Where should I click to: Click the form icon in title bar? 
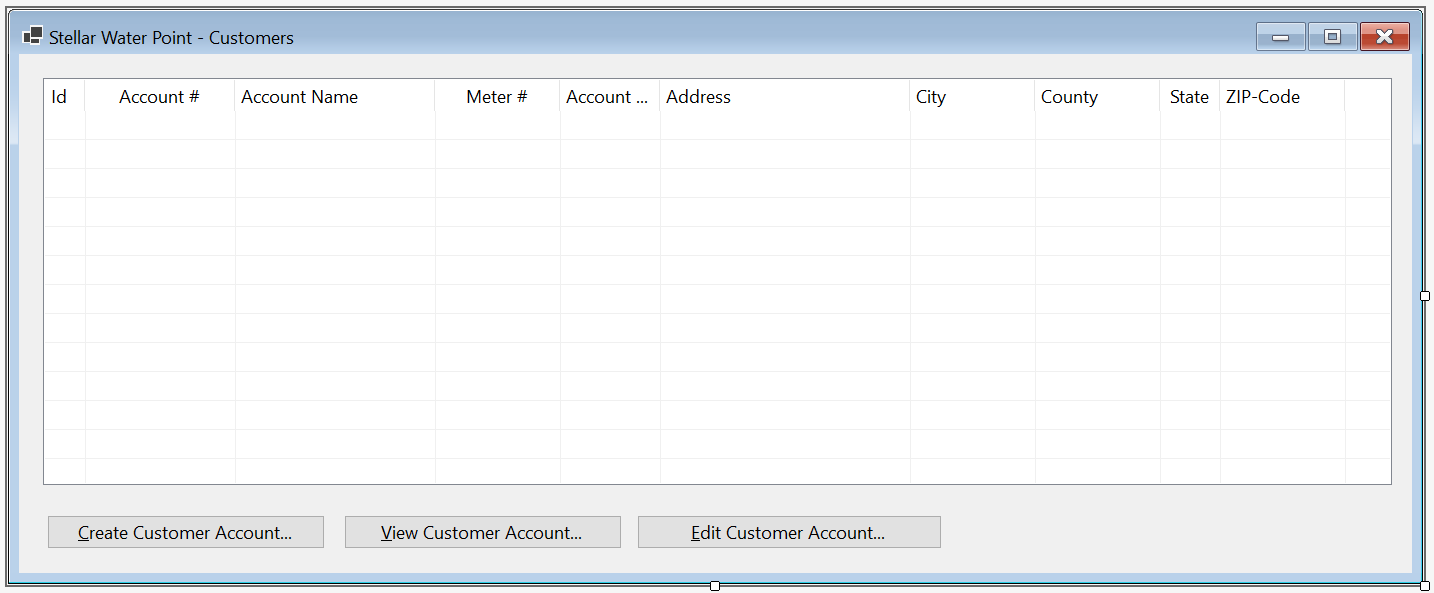coord(32,37)
